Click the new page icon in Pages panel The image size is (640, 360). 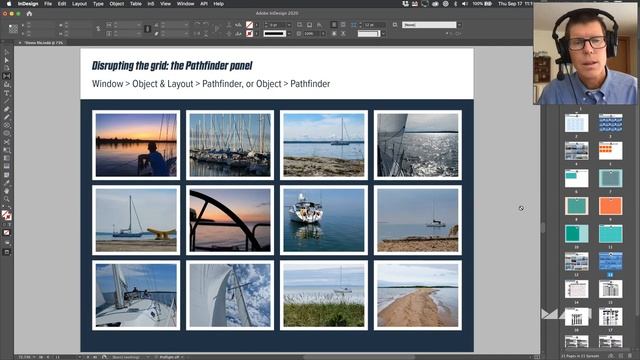click(x=620, y=356)
